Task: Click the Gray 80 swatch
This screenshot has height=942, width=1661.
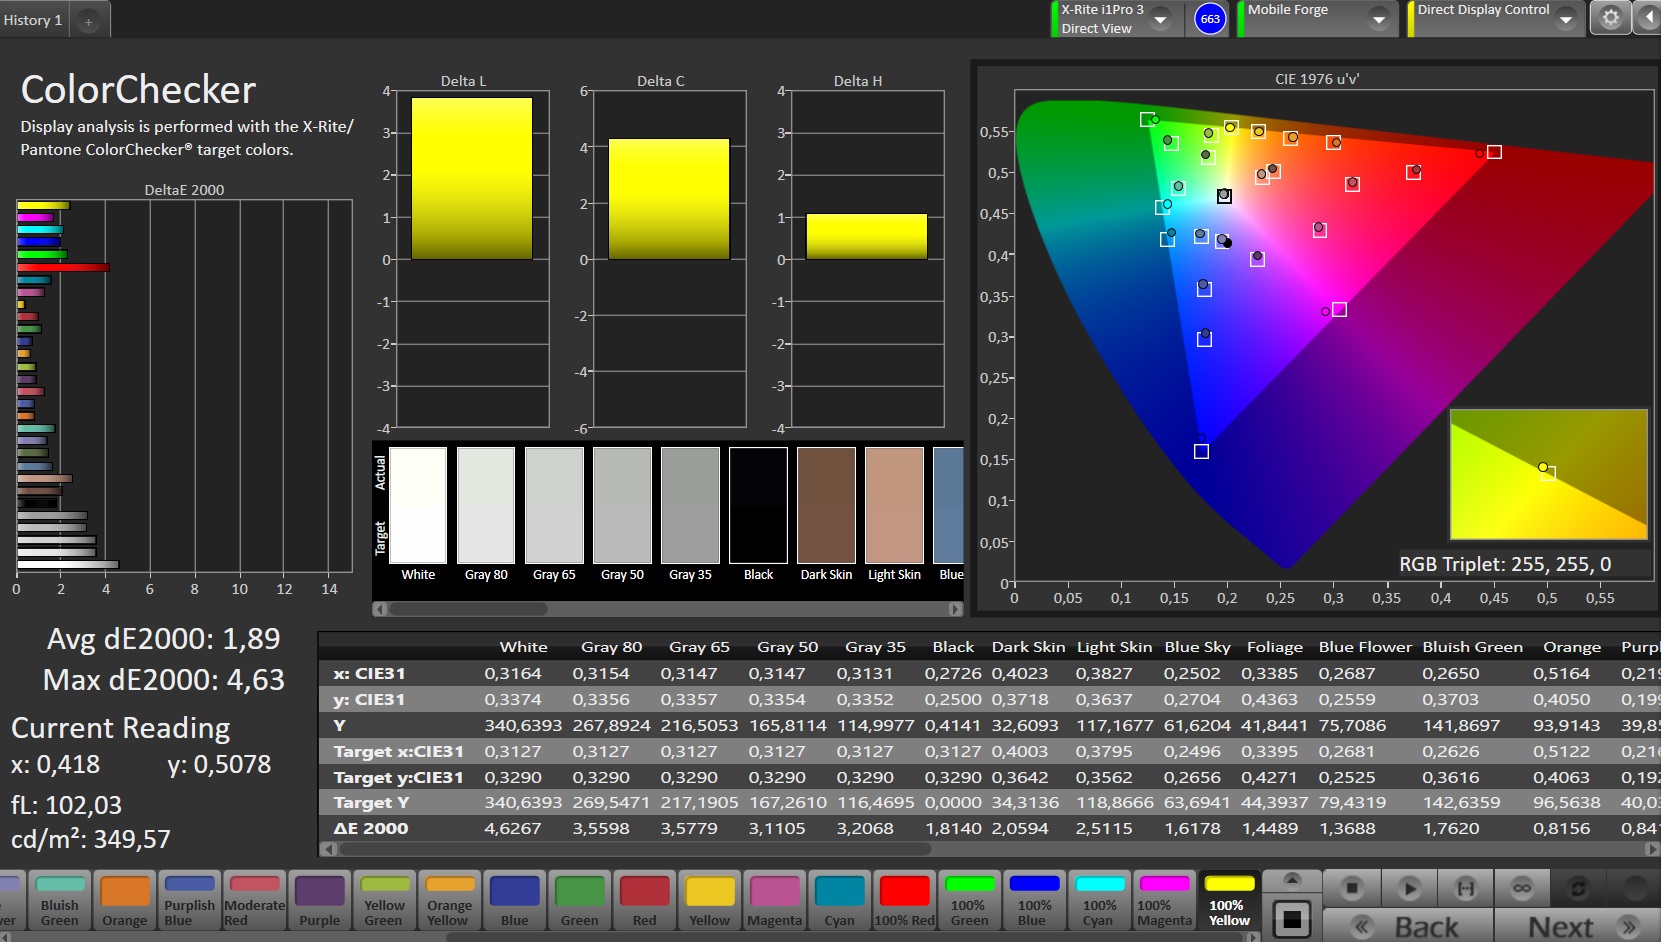Action: pos(485,505)
